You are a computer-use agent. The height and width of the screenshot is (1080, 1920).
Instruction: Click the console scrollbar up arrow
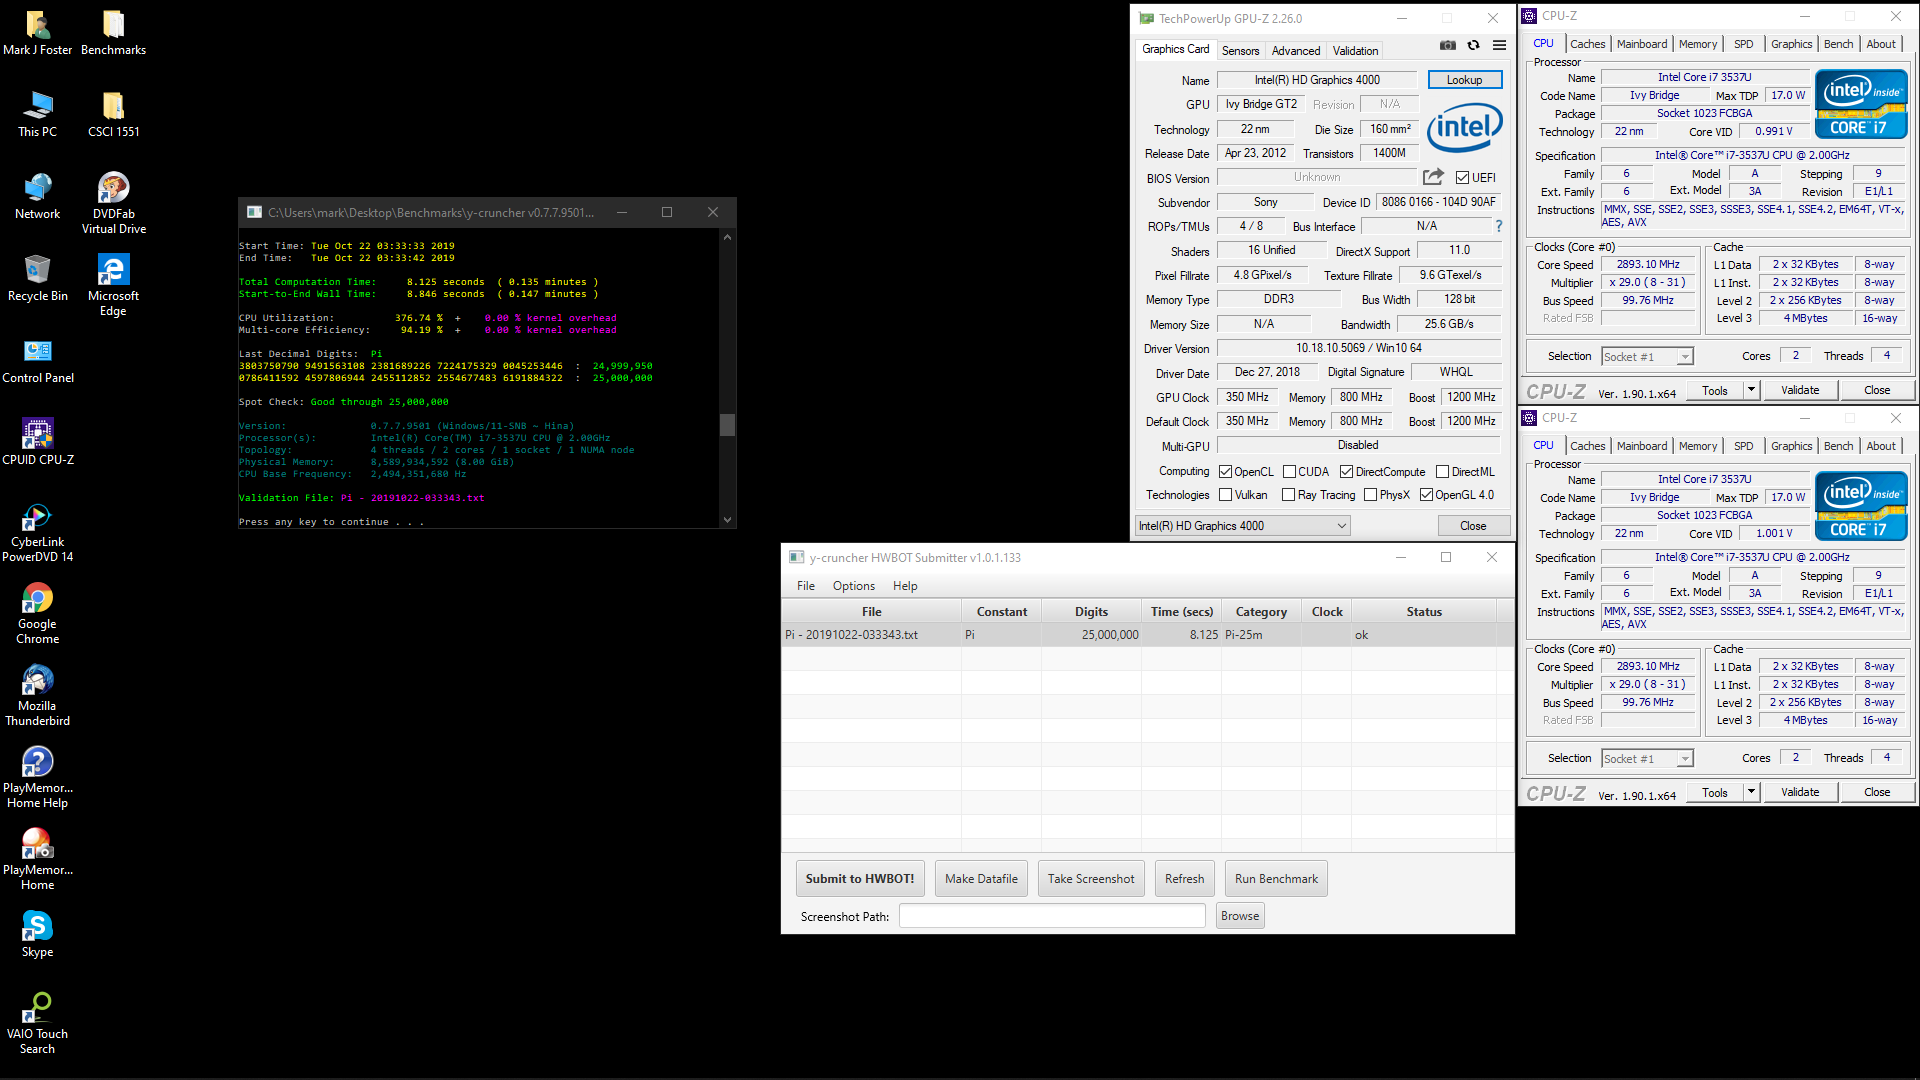tap(727, 237)
